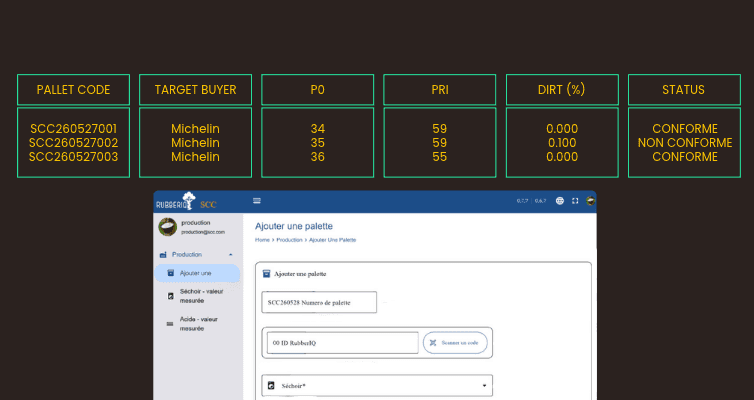This screenshot has width=754, height=400.
Task: Click the PALLET CODE column header
Action: [x=73, y=90]
